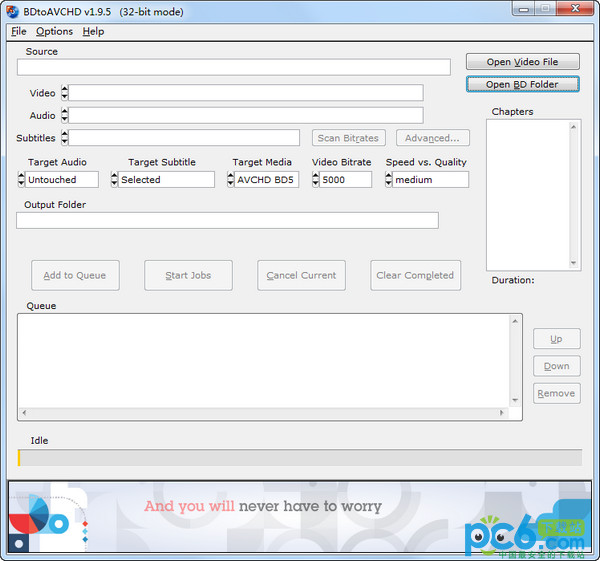This screenshot has height=561, width=600.
Task: Open the File menu
Action: 19,31
